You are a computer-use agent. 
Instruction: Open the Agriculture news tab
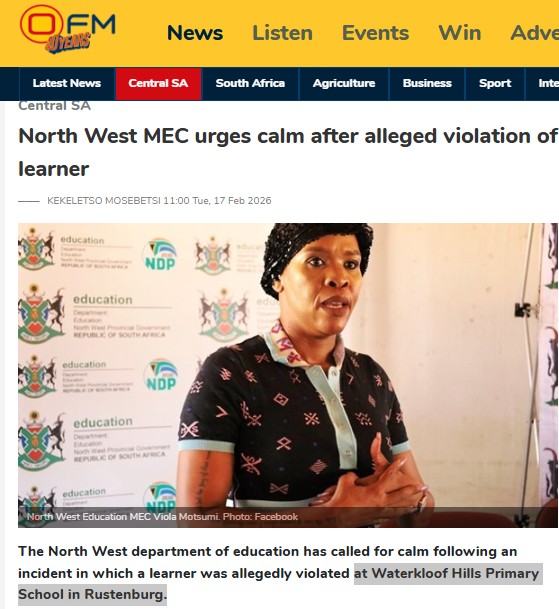point(344,84)
